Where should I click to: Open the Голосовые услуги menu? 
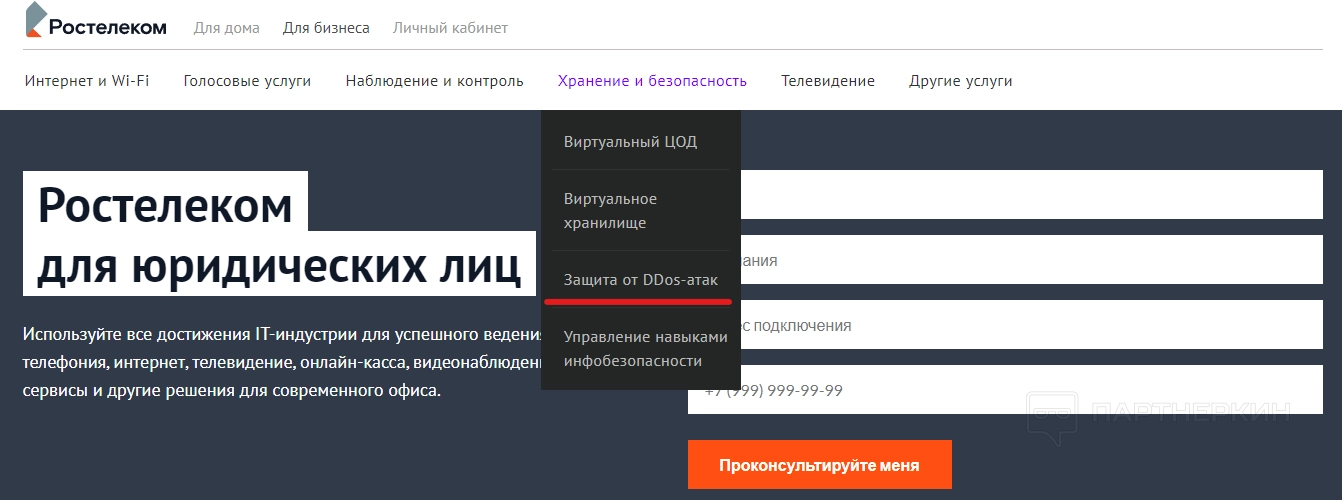coord(247,81)
